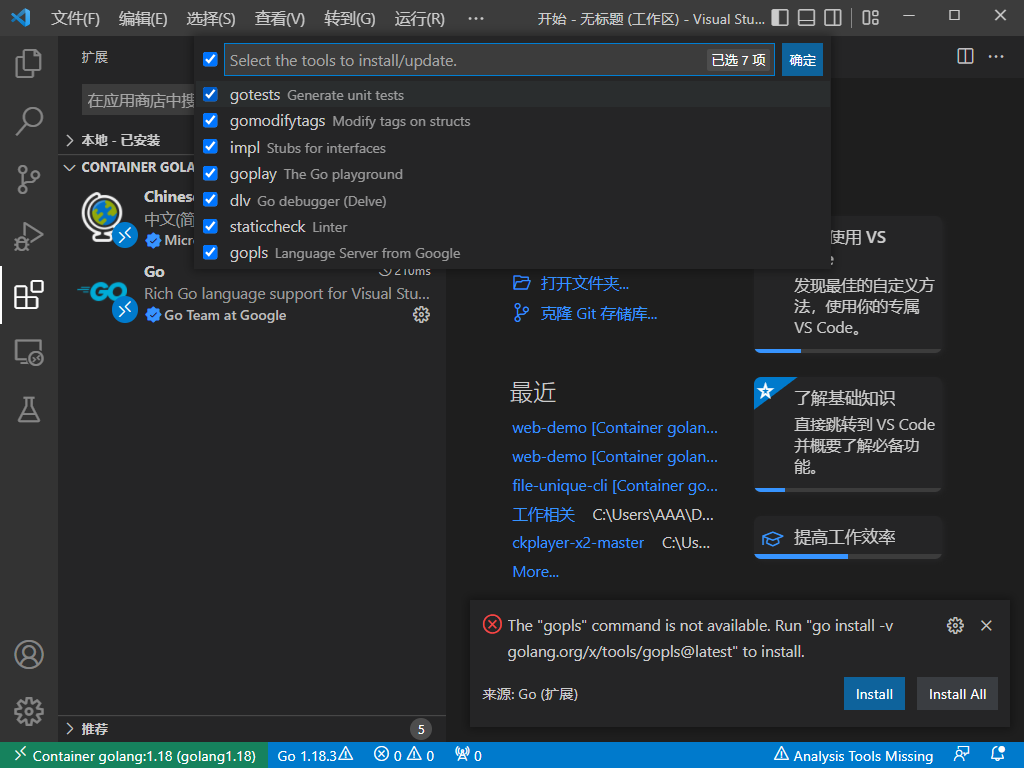Uncheck the impl tool checkbox
The height and width of the screenshot is (768, 1024).
point(210,147)
